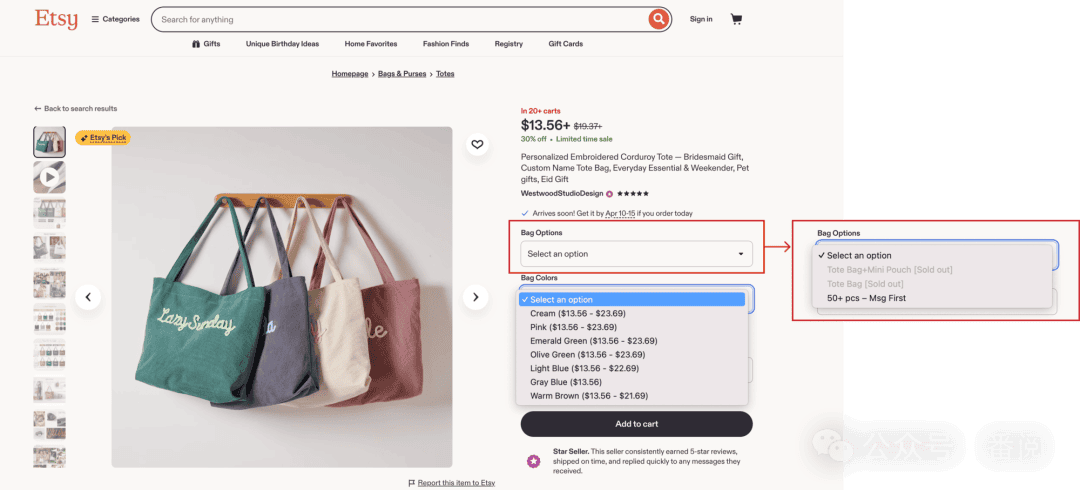Favorite item with the heart icon

tap(477, 145)
